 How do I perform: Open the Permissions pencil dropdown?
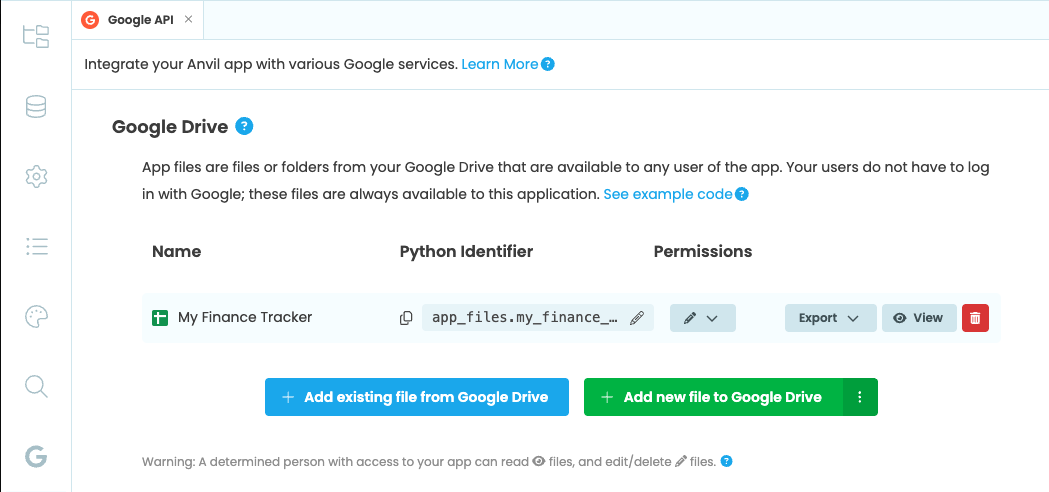(702, 318)
